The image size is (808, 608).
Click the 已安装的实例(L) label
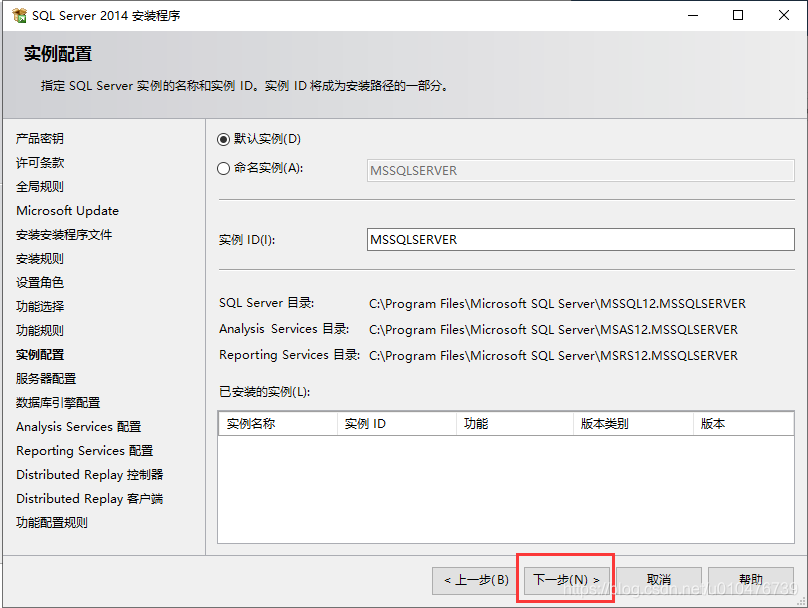tap(264, 392)
